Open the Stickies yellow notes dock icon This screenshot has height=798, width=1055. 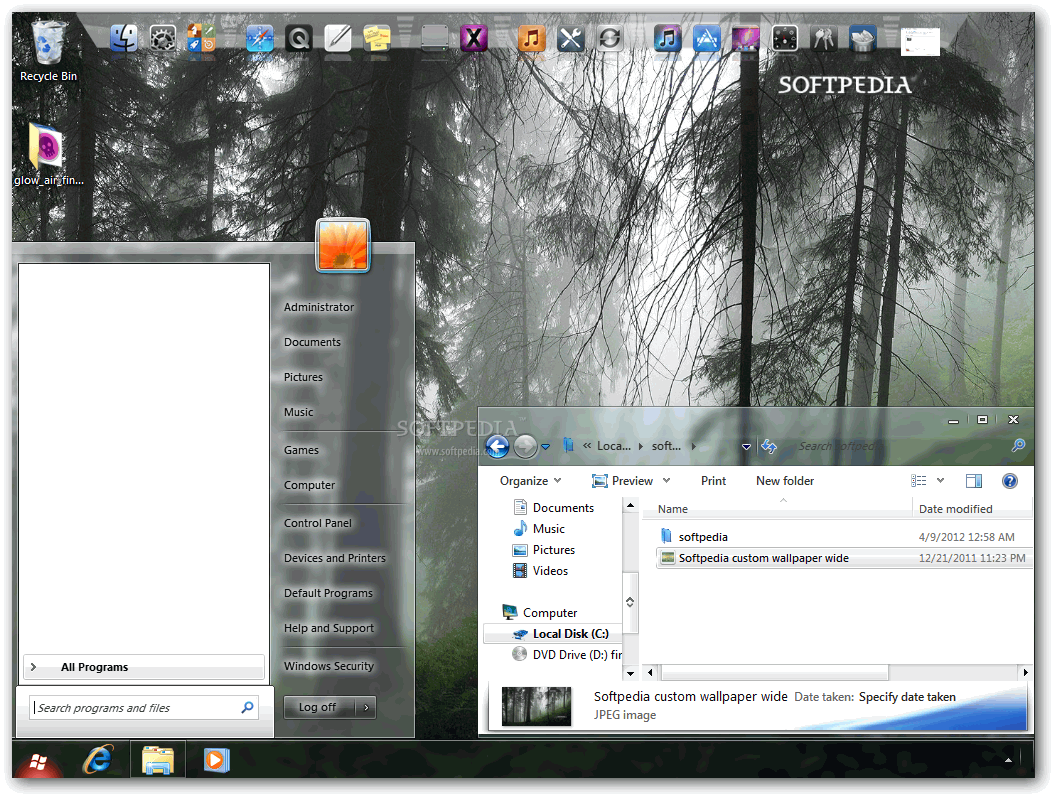(x=377, y=38)
